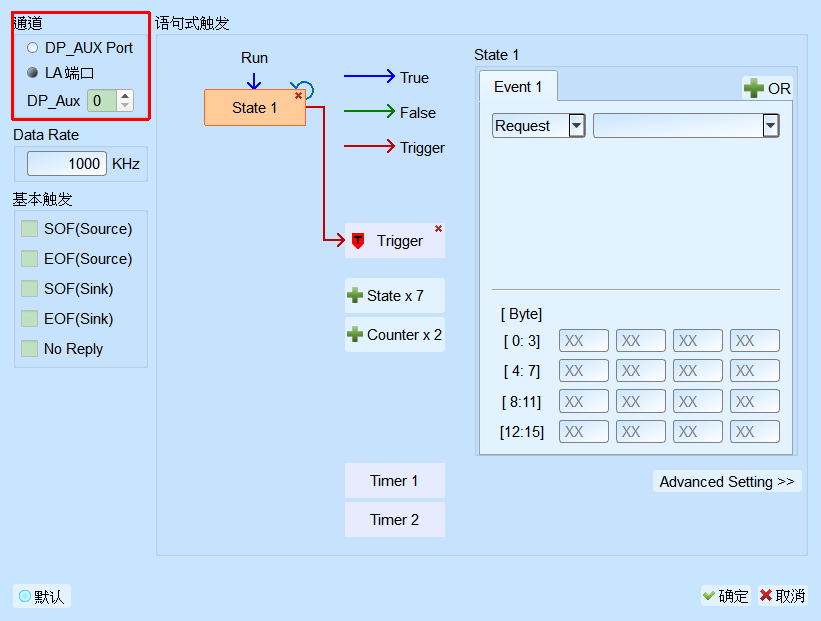
Task: Remove State 1 with its red X
Action: [298, 95]
